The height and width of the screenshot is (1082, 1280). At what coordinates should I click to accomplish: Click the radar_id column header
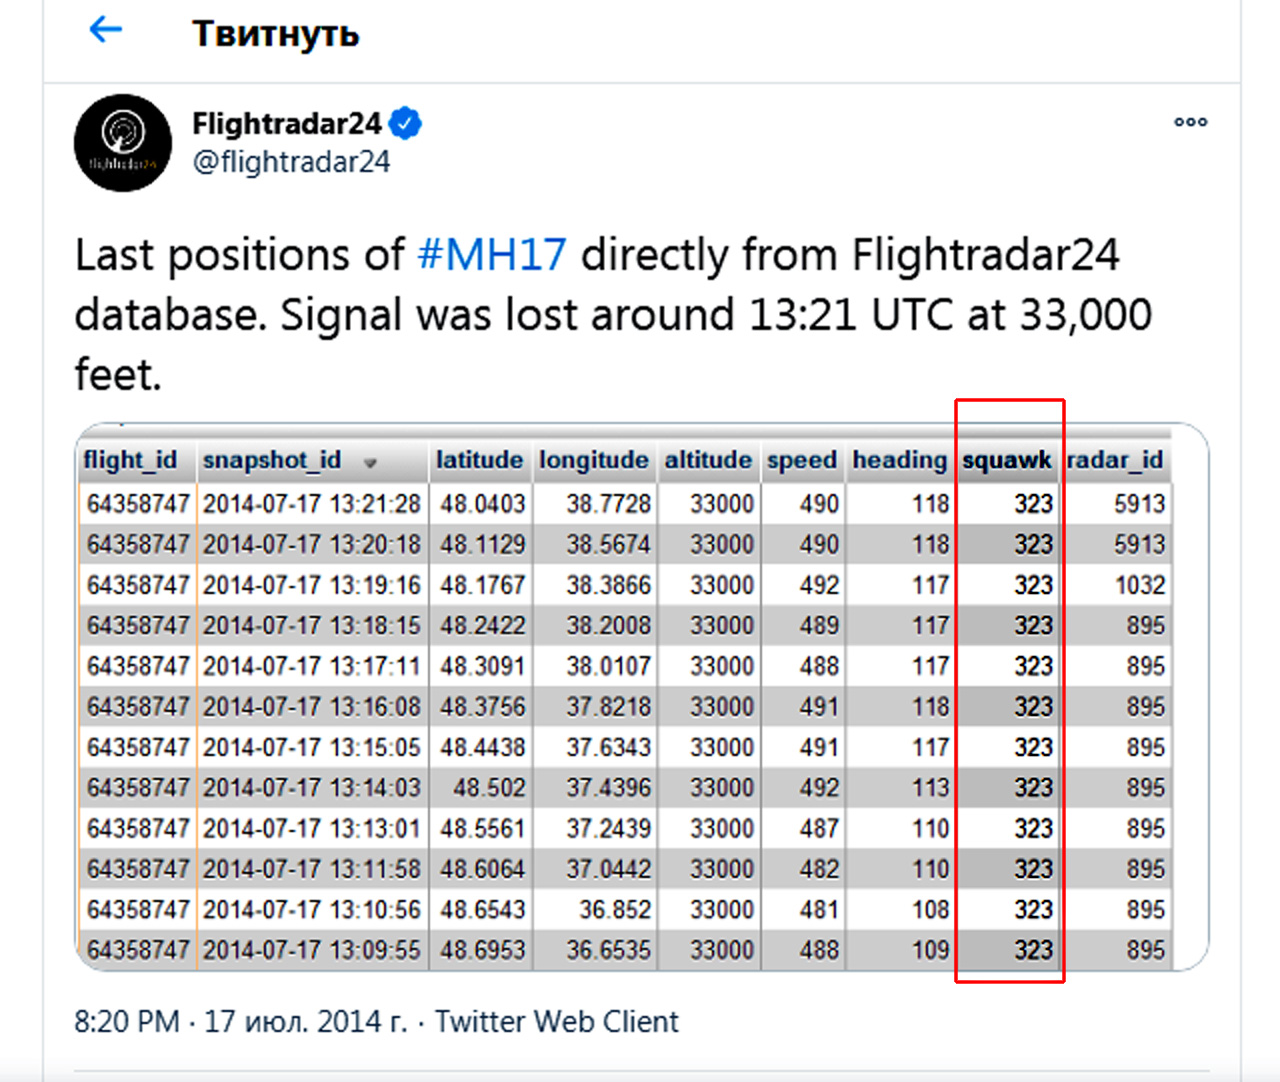[1115, 460]
